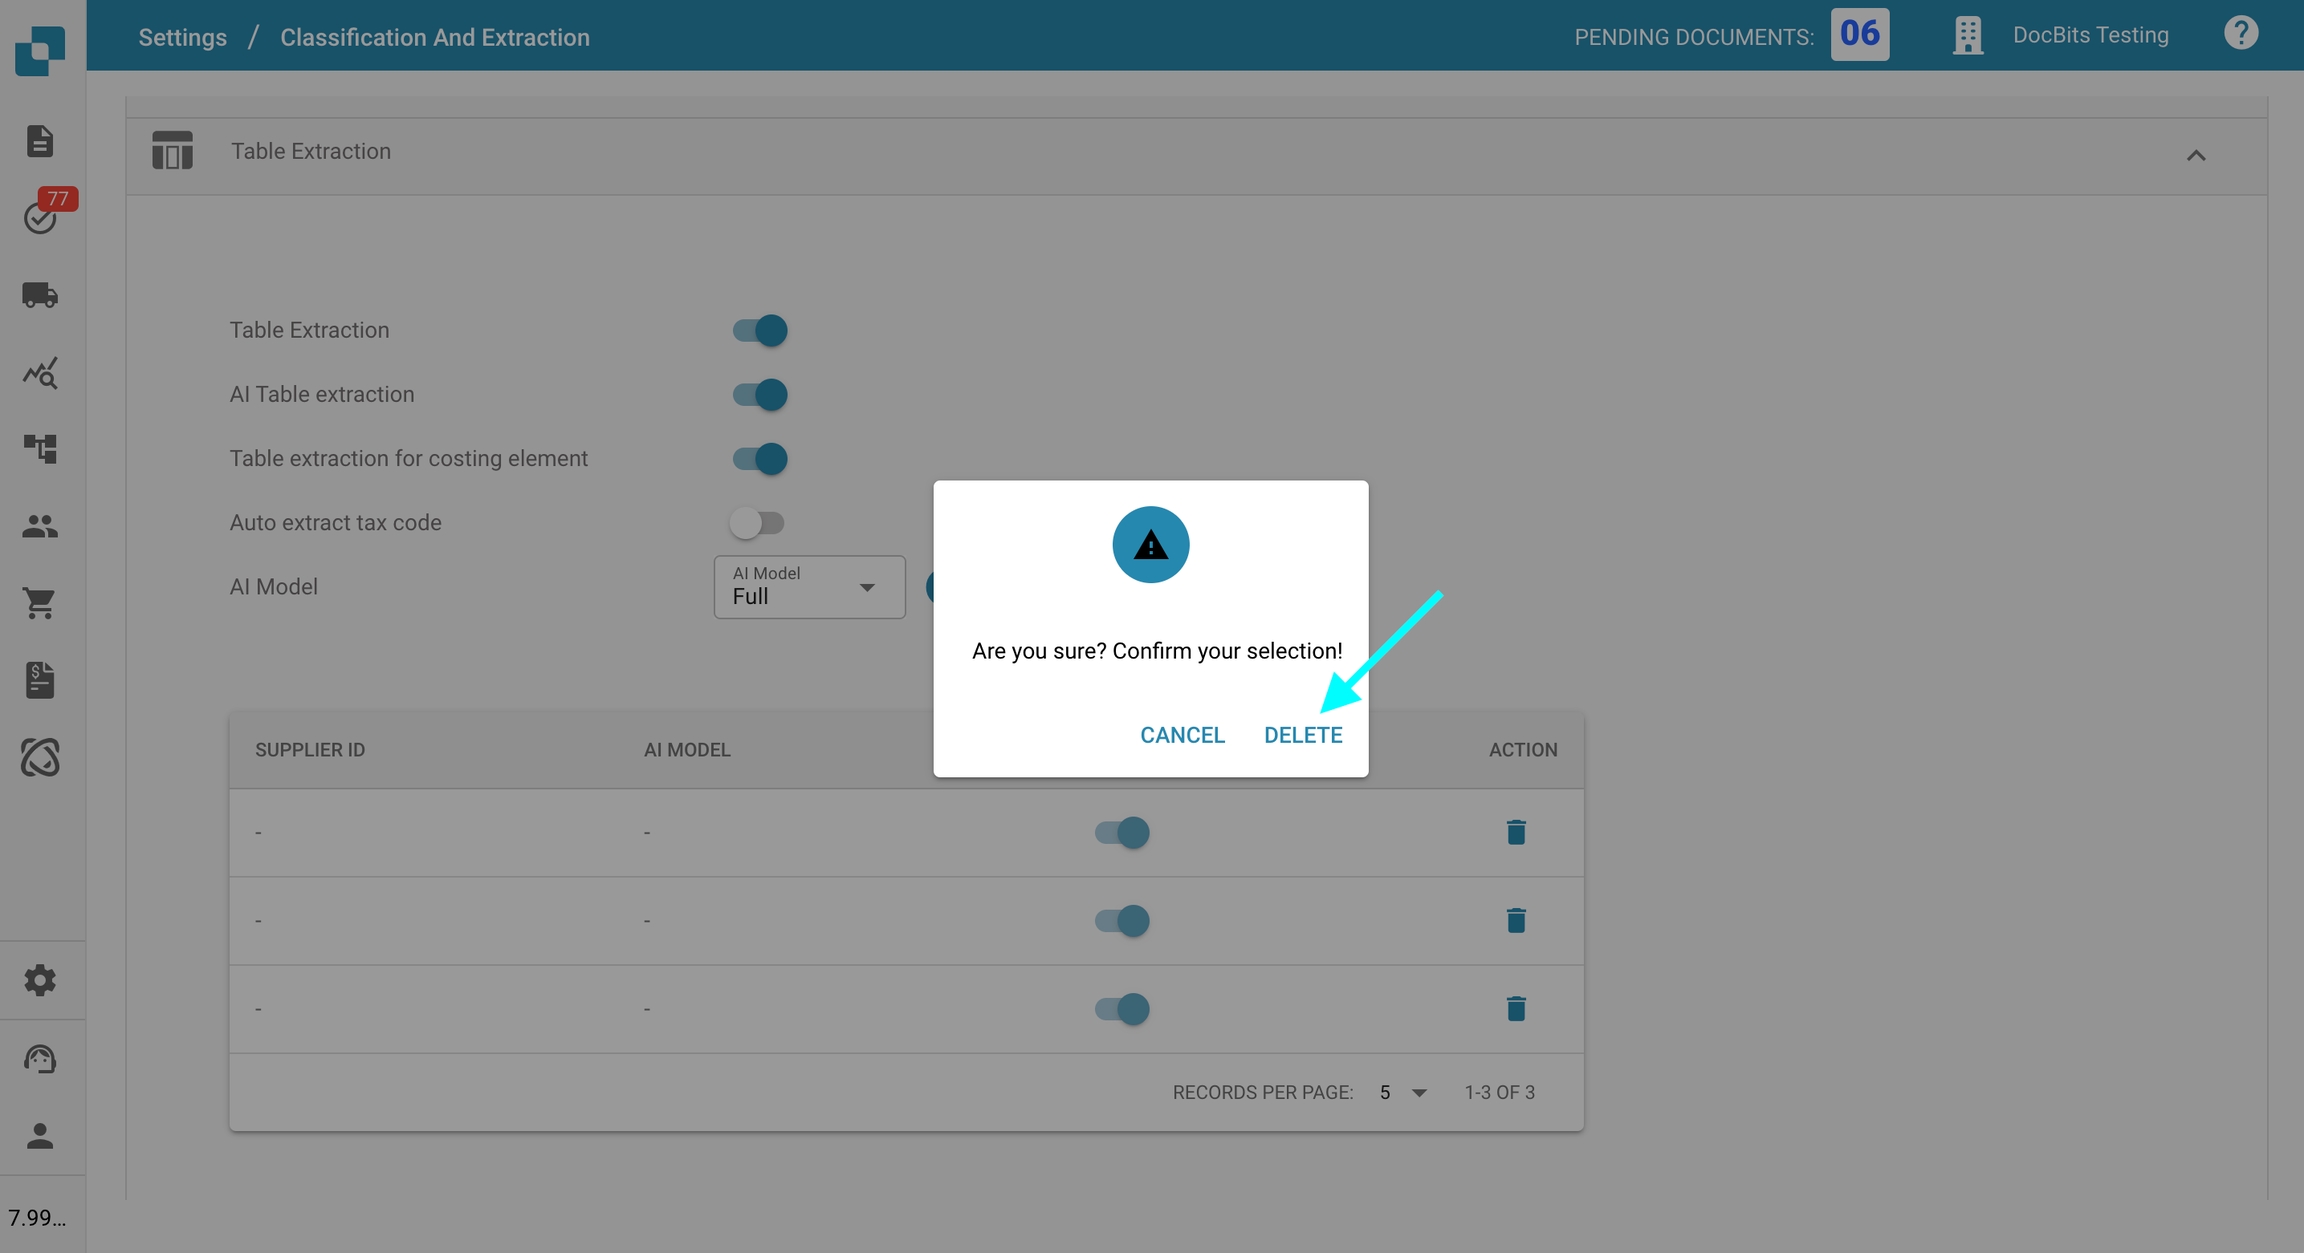Click the DELETE button in the dialog
Image resolution: width=2304 pixels, height=1253 pixels.
point(1302,735)
